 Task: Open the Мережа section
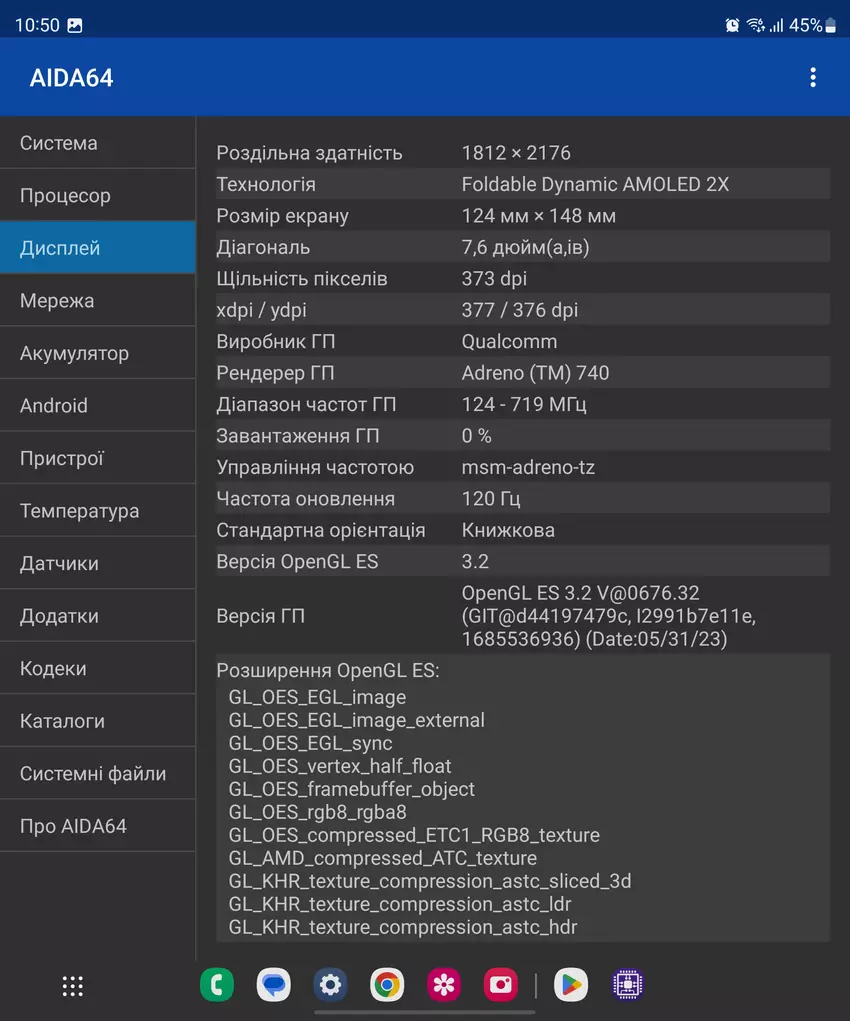97,301
